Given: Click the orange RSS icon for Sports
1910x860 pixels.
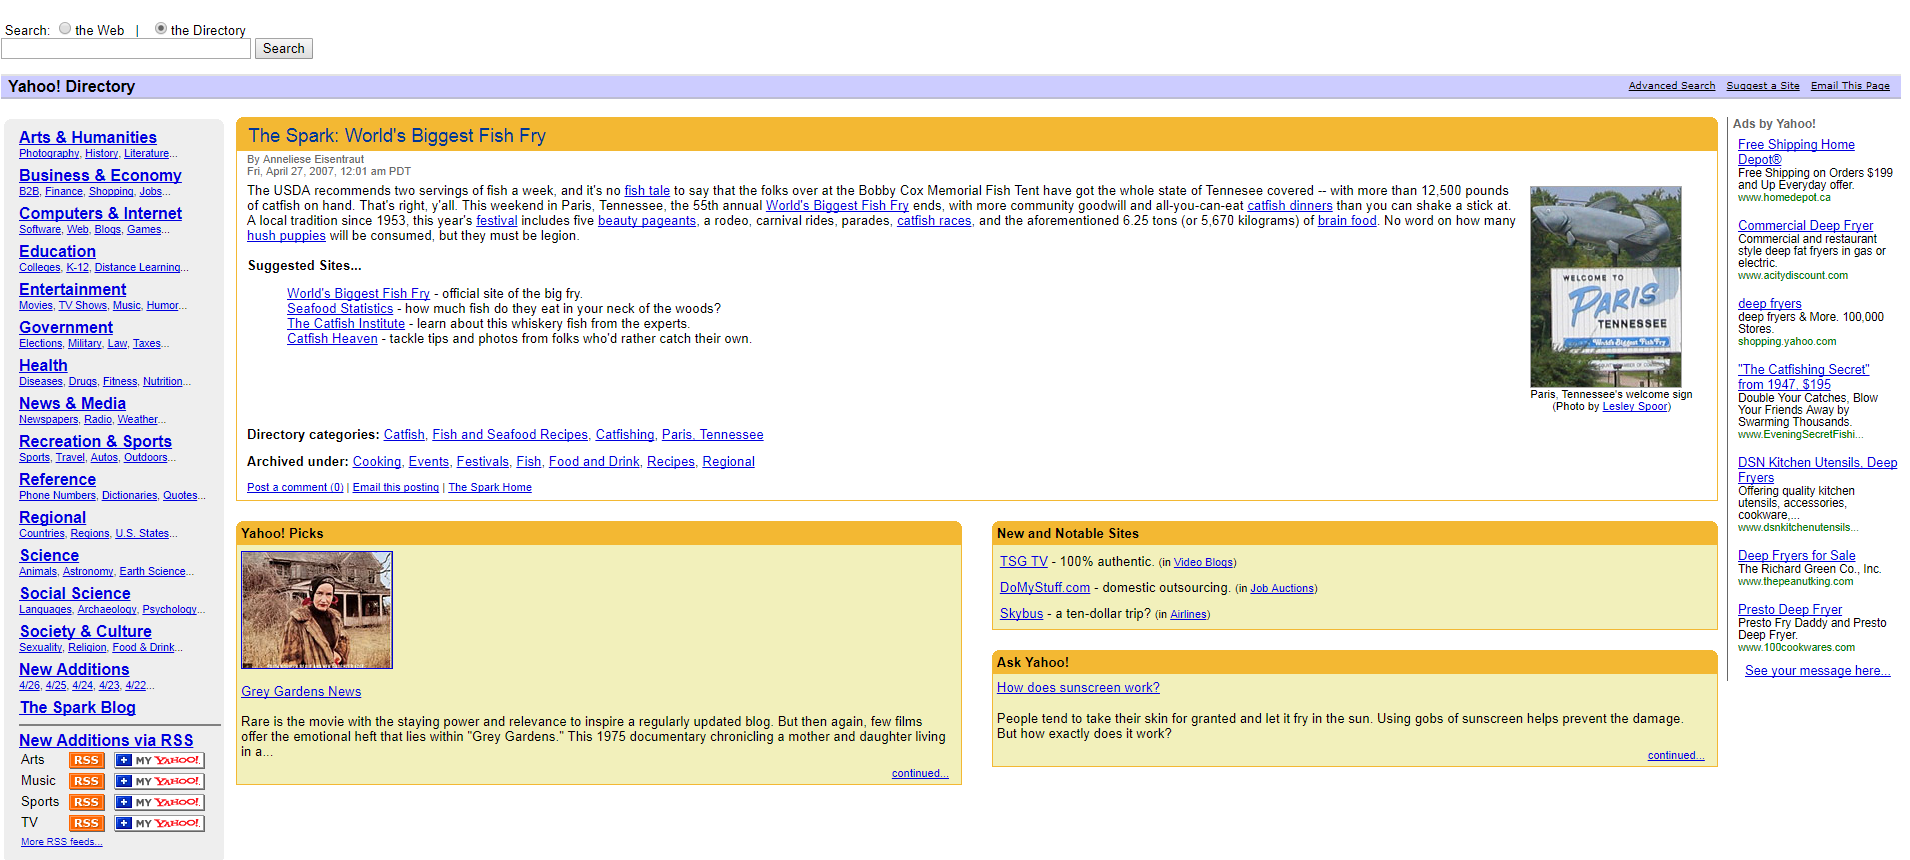Looking at the screenshot, I should 86,802.
